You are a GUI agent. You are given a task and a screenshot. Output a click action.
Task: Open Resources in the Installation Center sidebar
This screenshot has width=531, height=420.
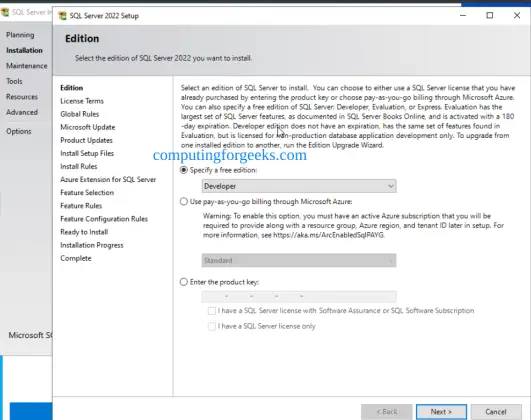22,97
